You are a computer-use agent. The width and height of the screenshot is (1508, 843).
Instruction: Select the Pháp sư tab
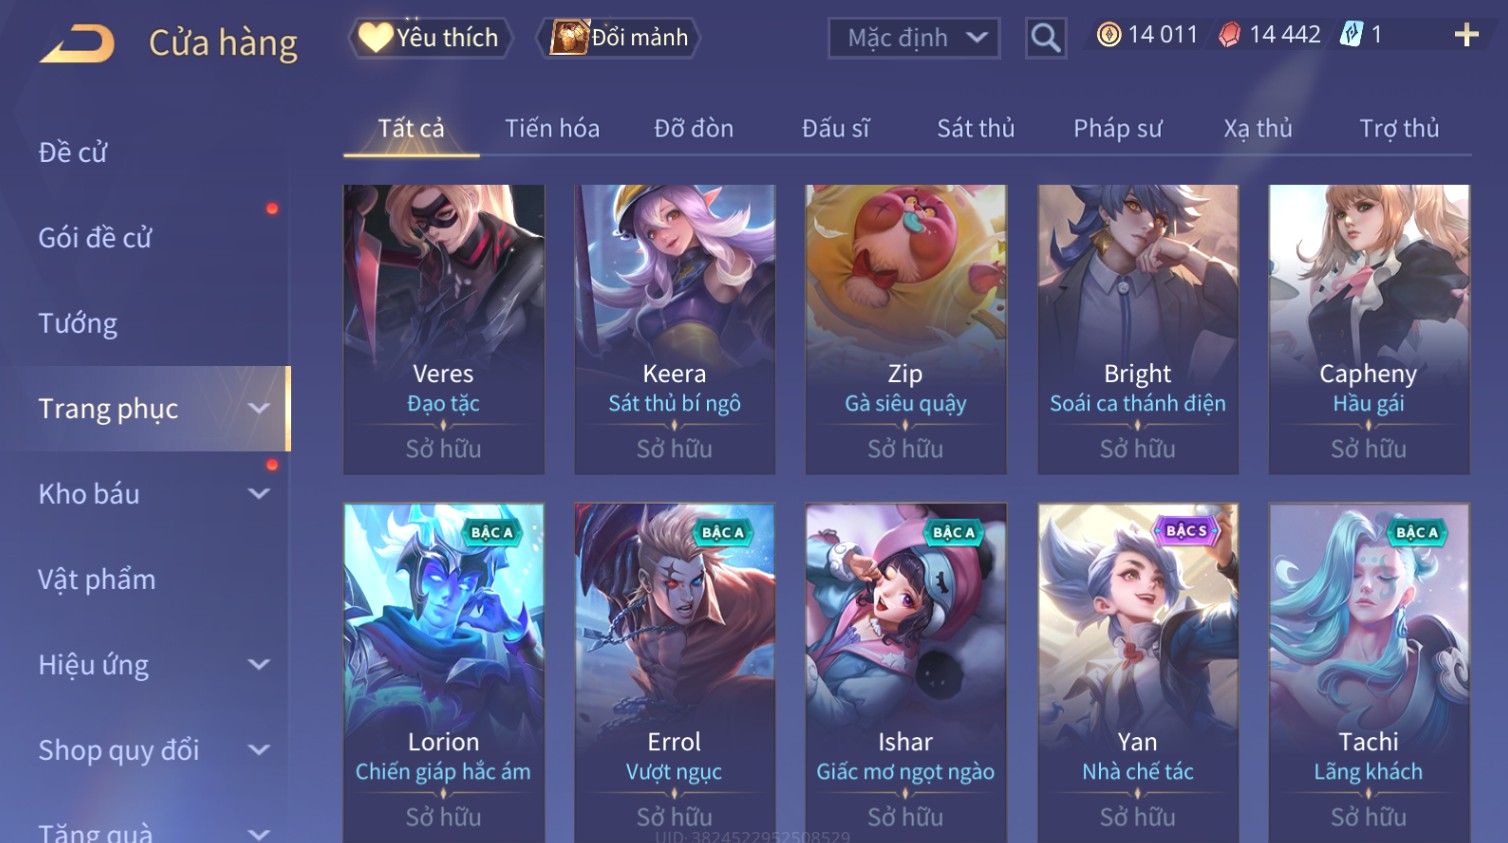[x=1118, y=128]
